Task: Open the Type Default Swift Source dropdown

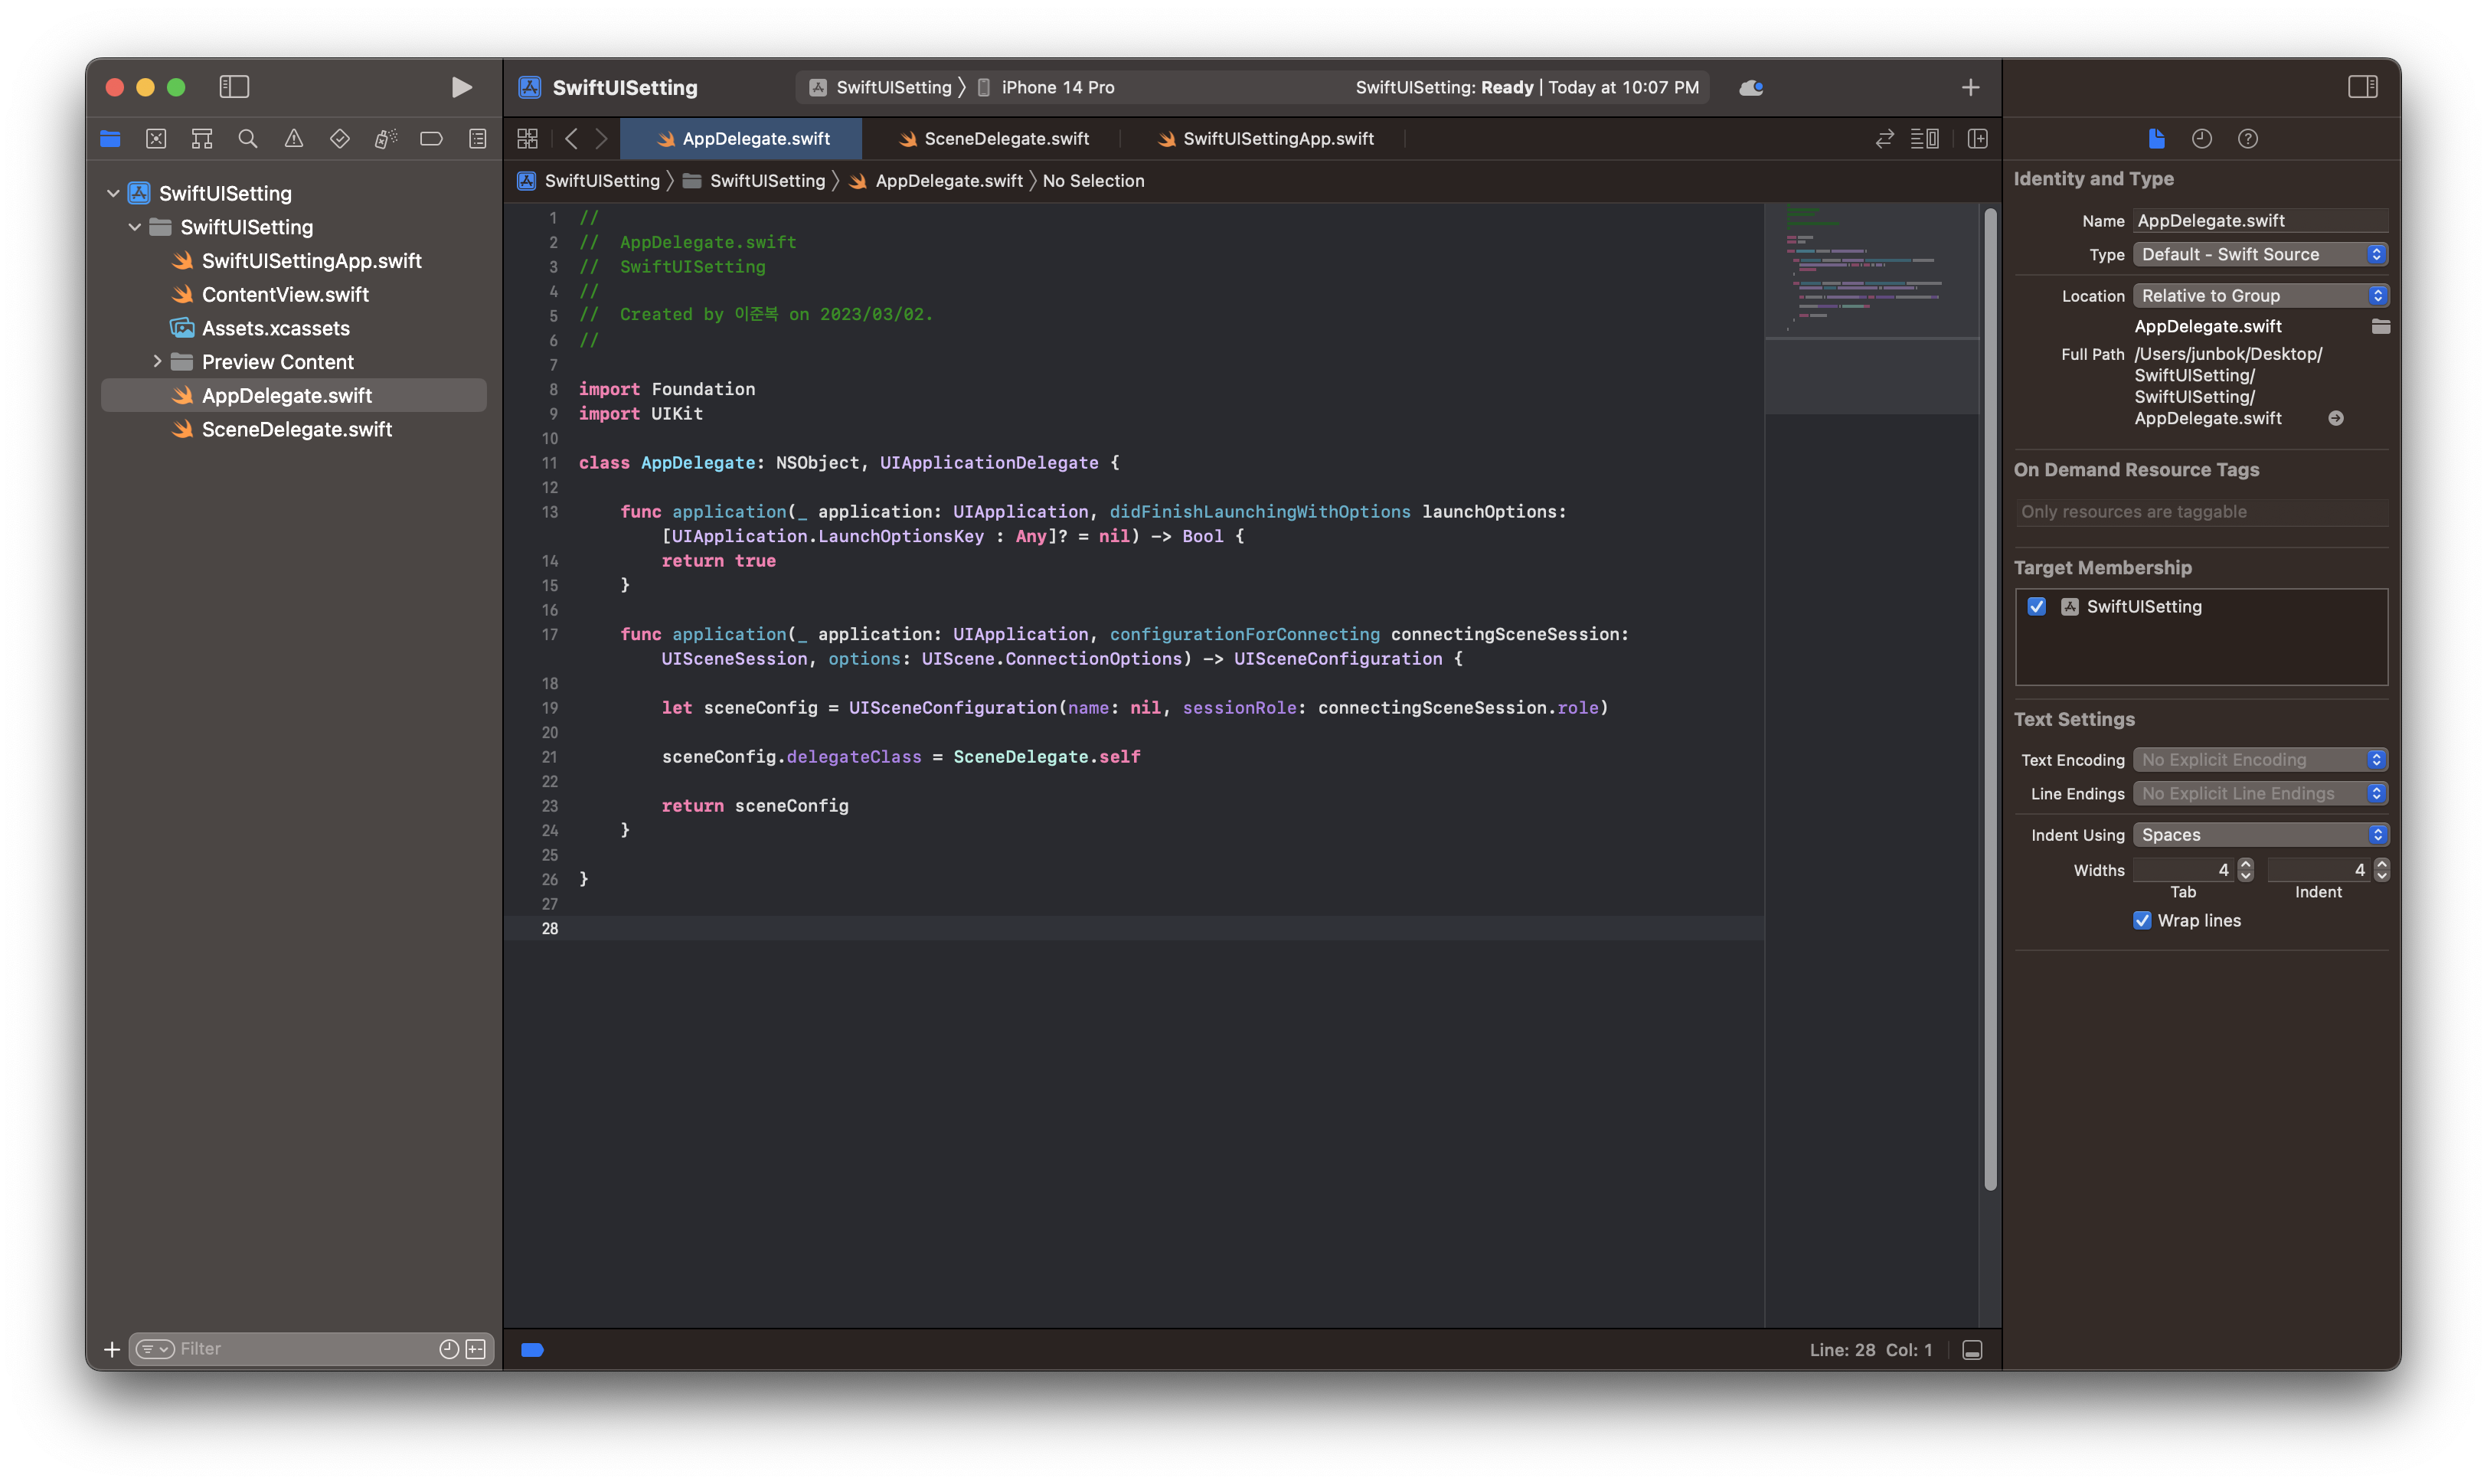Action: pyautogui.click(x=2260, y=255)
